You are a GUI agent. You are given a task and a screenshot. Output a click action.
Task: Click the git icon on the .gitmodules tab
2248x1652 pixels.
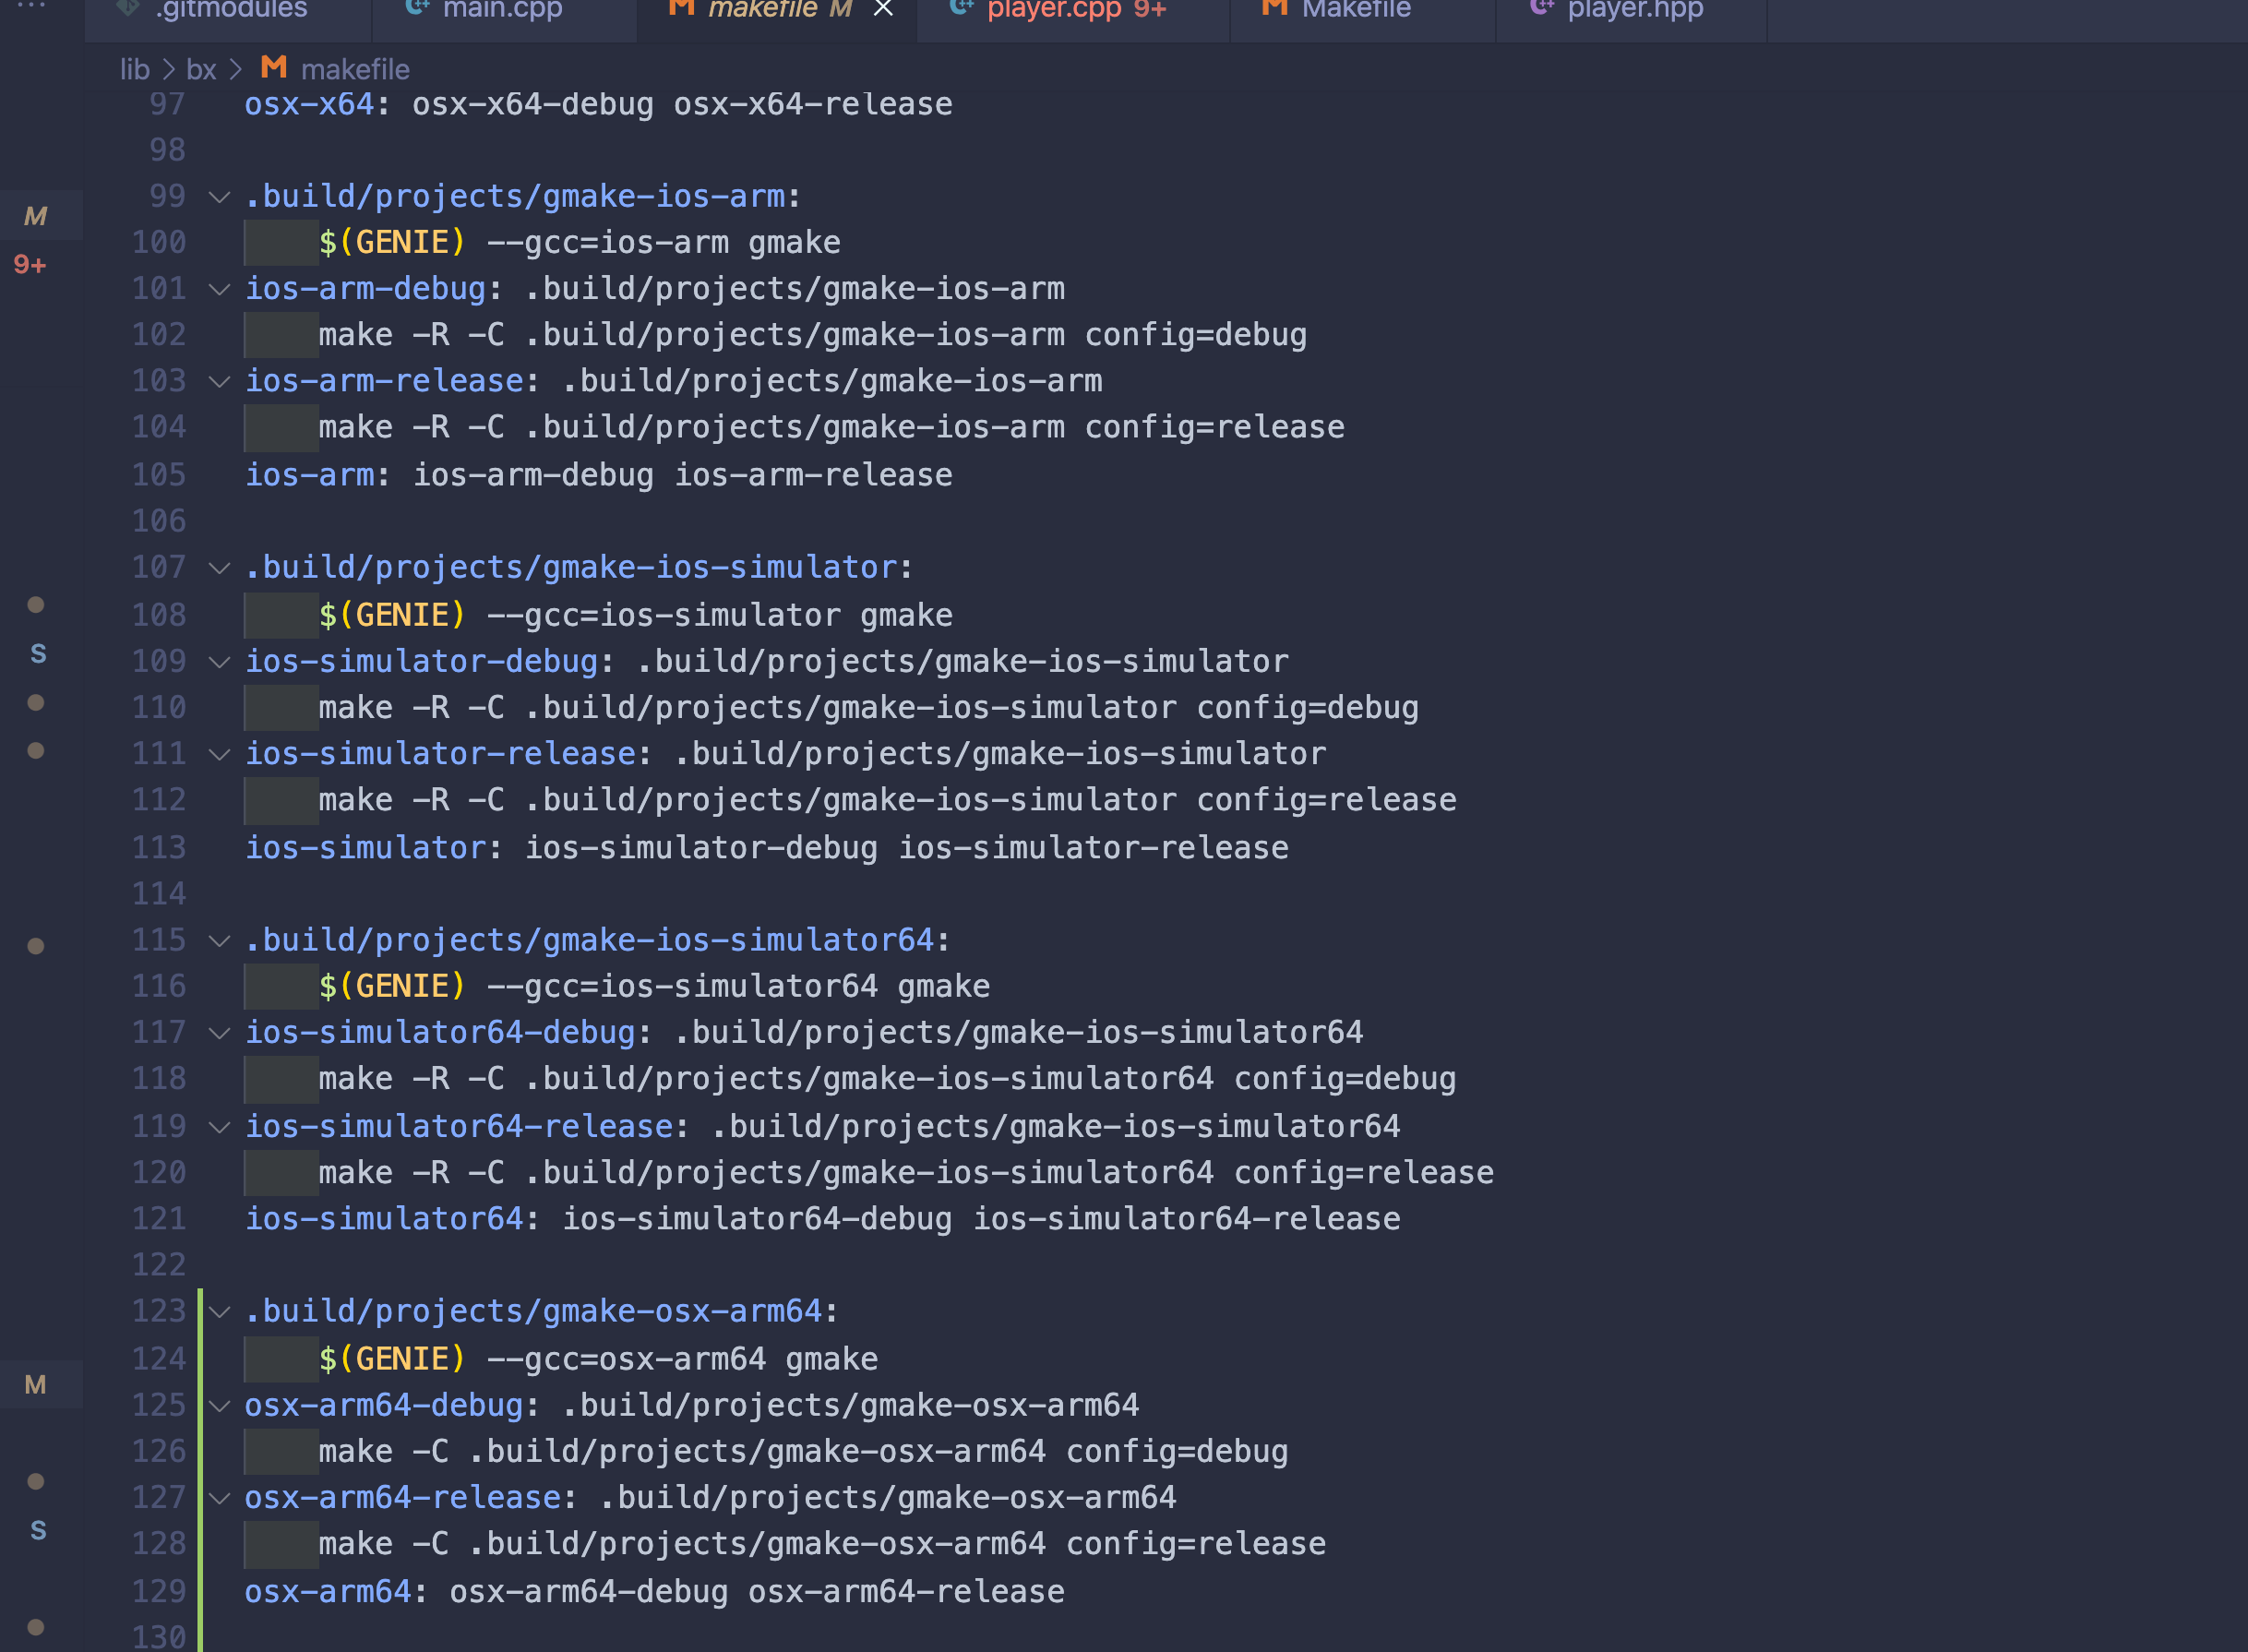click(x=128, y=8)
